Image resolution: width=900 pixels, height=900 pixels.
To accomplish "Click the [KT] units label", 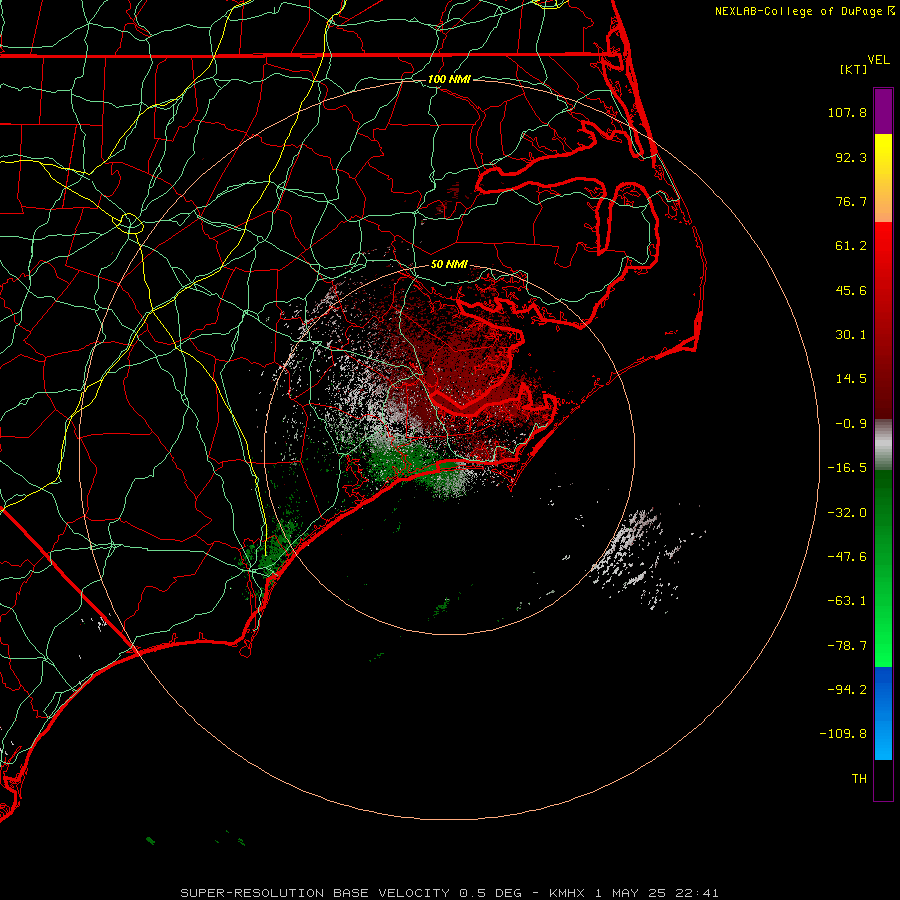I will [854, 69].
